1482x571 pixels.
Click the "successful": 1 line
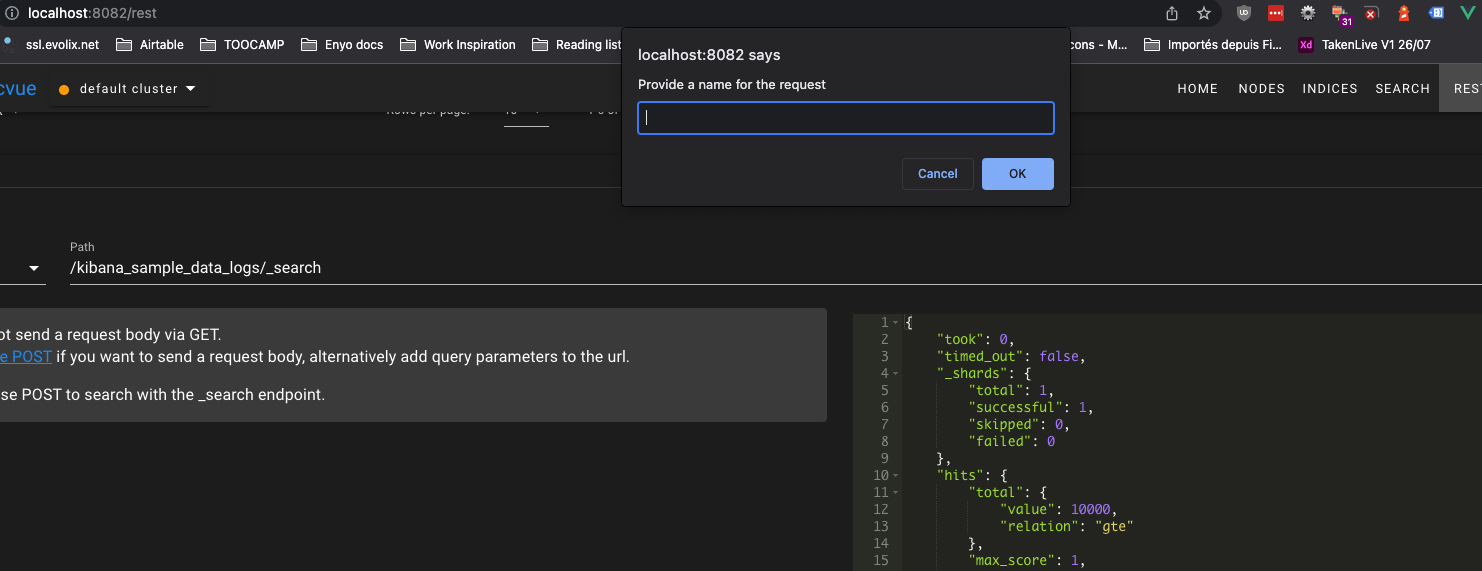1030,407
